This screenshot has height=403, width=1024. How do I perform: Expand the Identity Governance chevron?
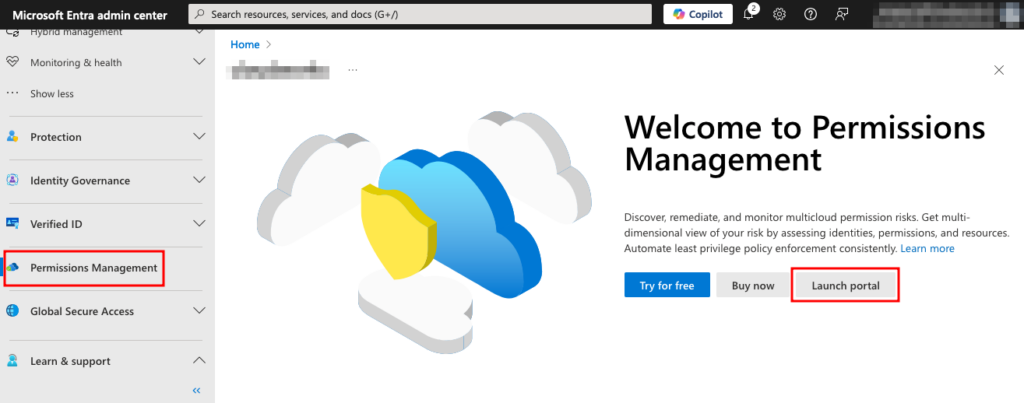(200, 180)
